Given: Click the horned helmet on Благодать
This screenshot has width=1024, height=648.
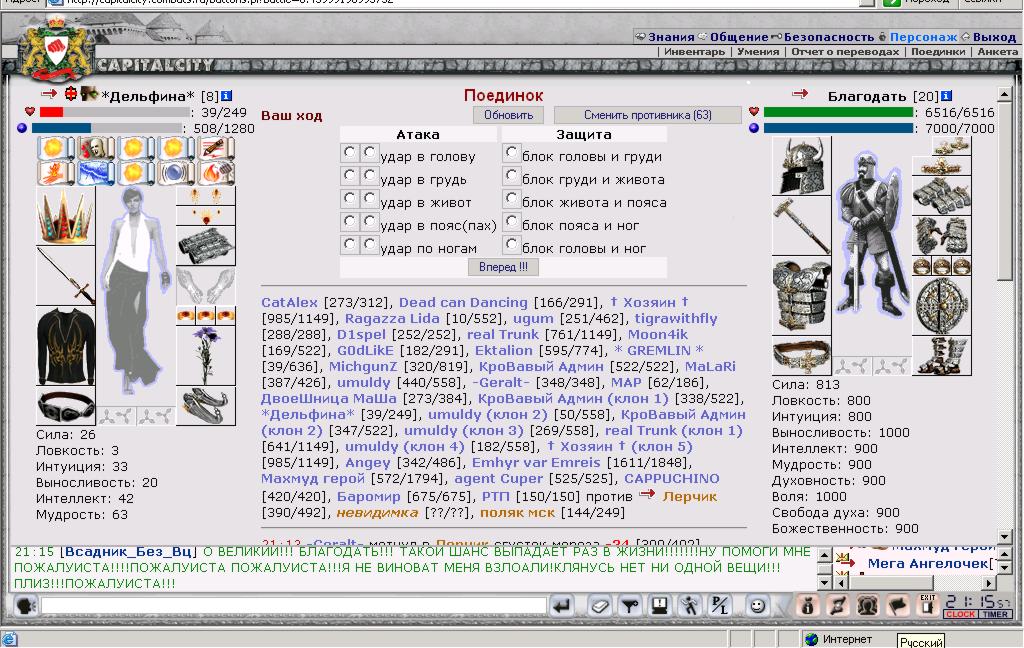Looking at the screenshot, I should tap(801, 166).
